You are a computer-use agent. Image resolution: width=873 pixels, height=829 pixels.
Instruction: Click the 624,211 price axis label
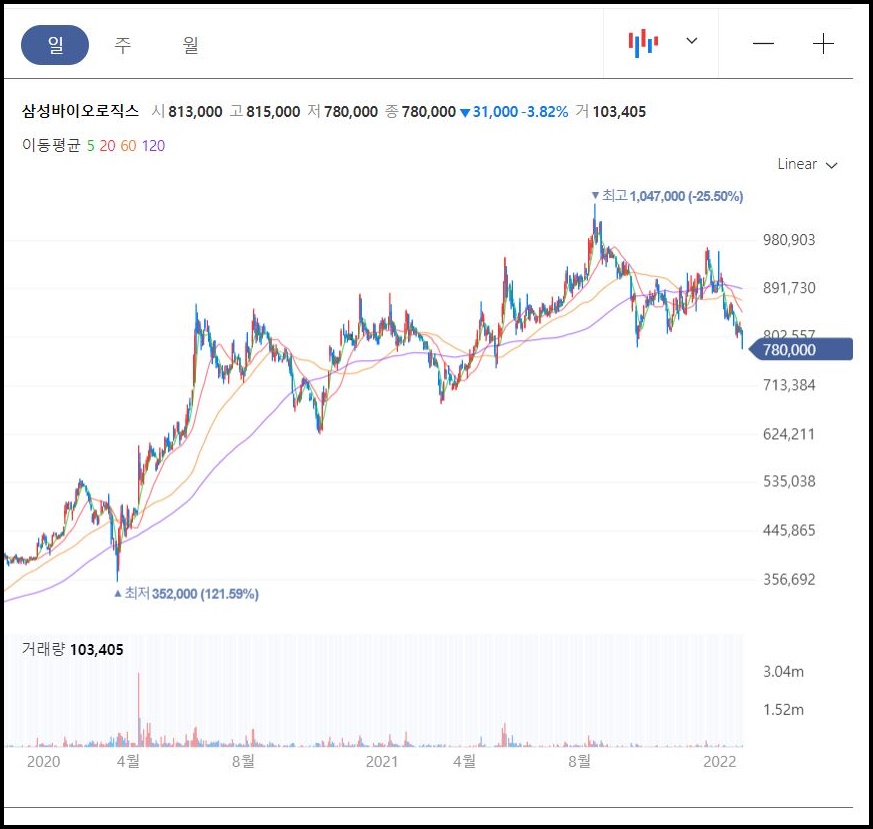[x=789, y=434]
